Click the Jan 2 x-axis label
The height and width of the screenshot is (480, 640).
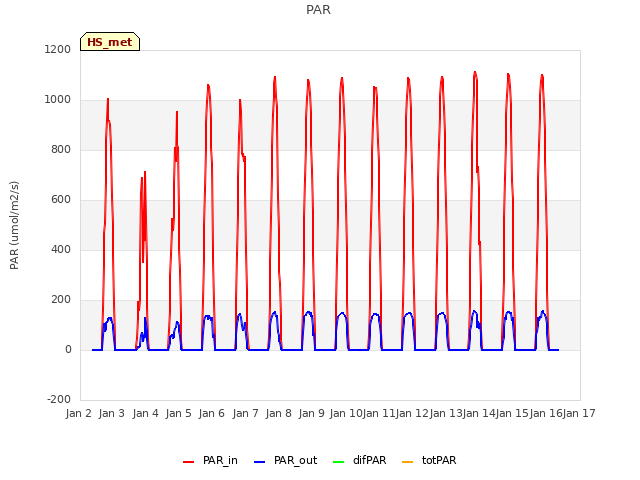[78, 413]
